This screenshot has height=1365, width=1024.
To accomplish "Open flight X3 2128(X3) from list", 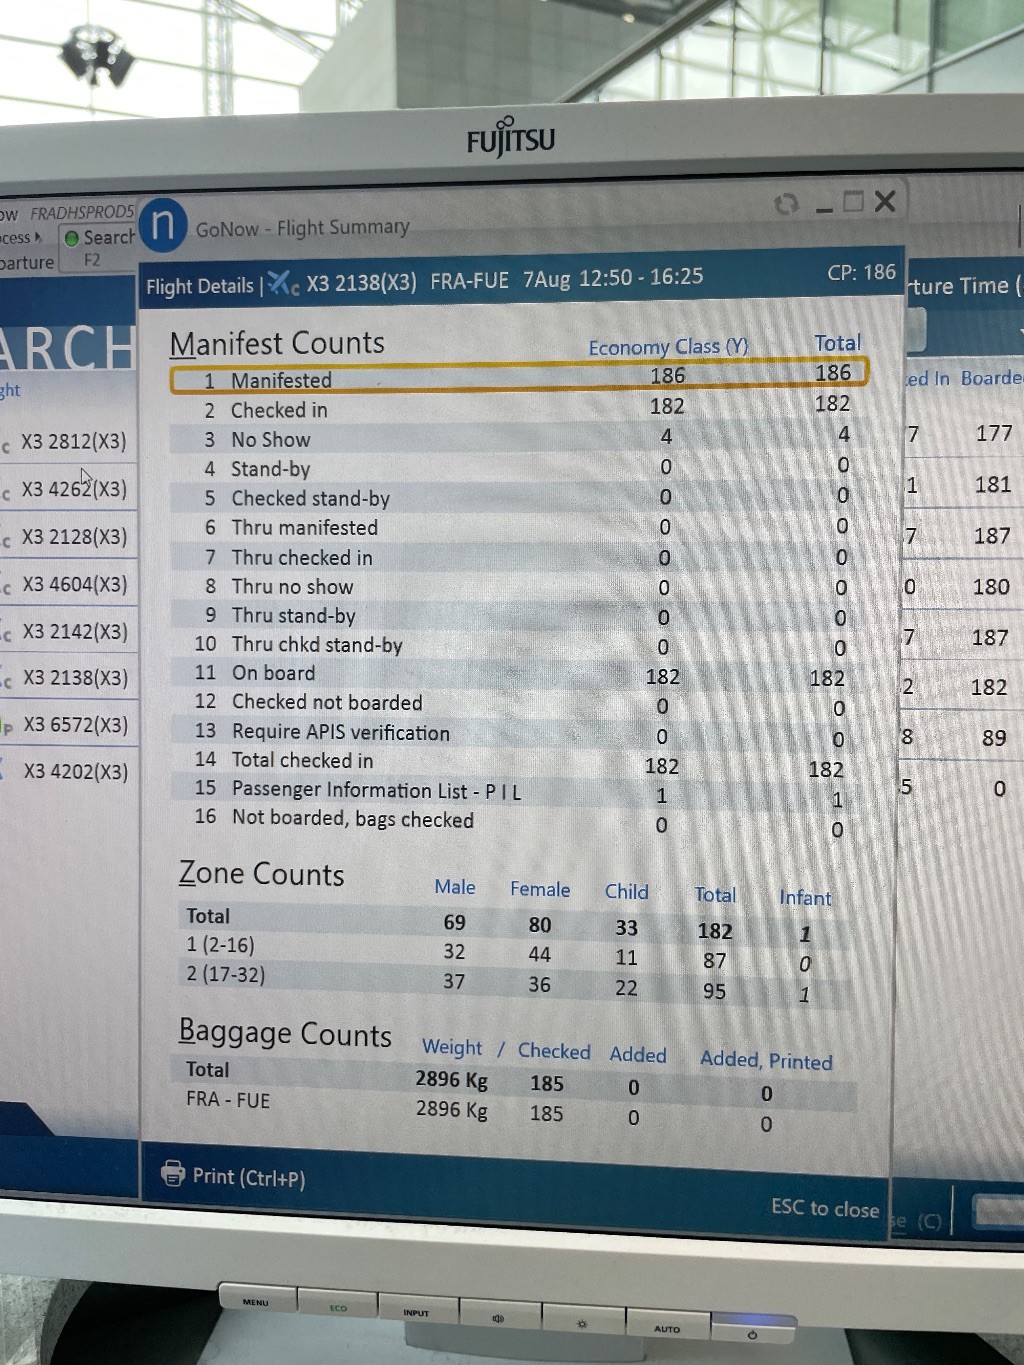I will click(74, 537).
